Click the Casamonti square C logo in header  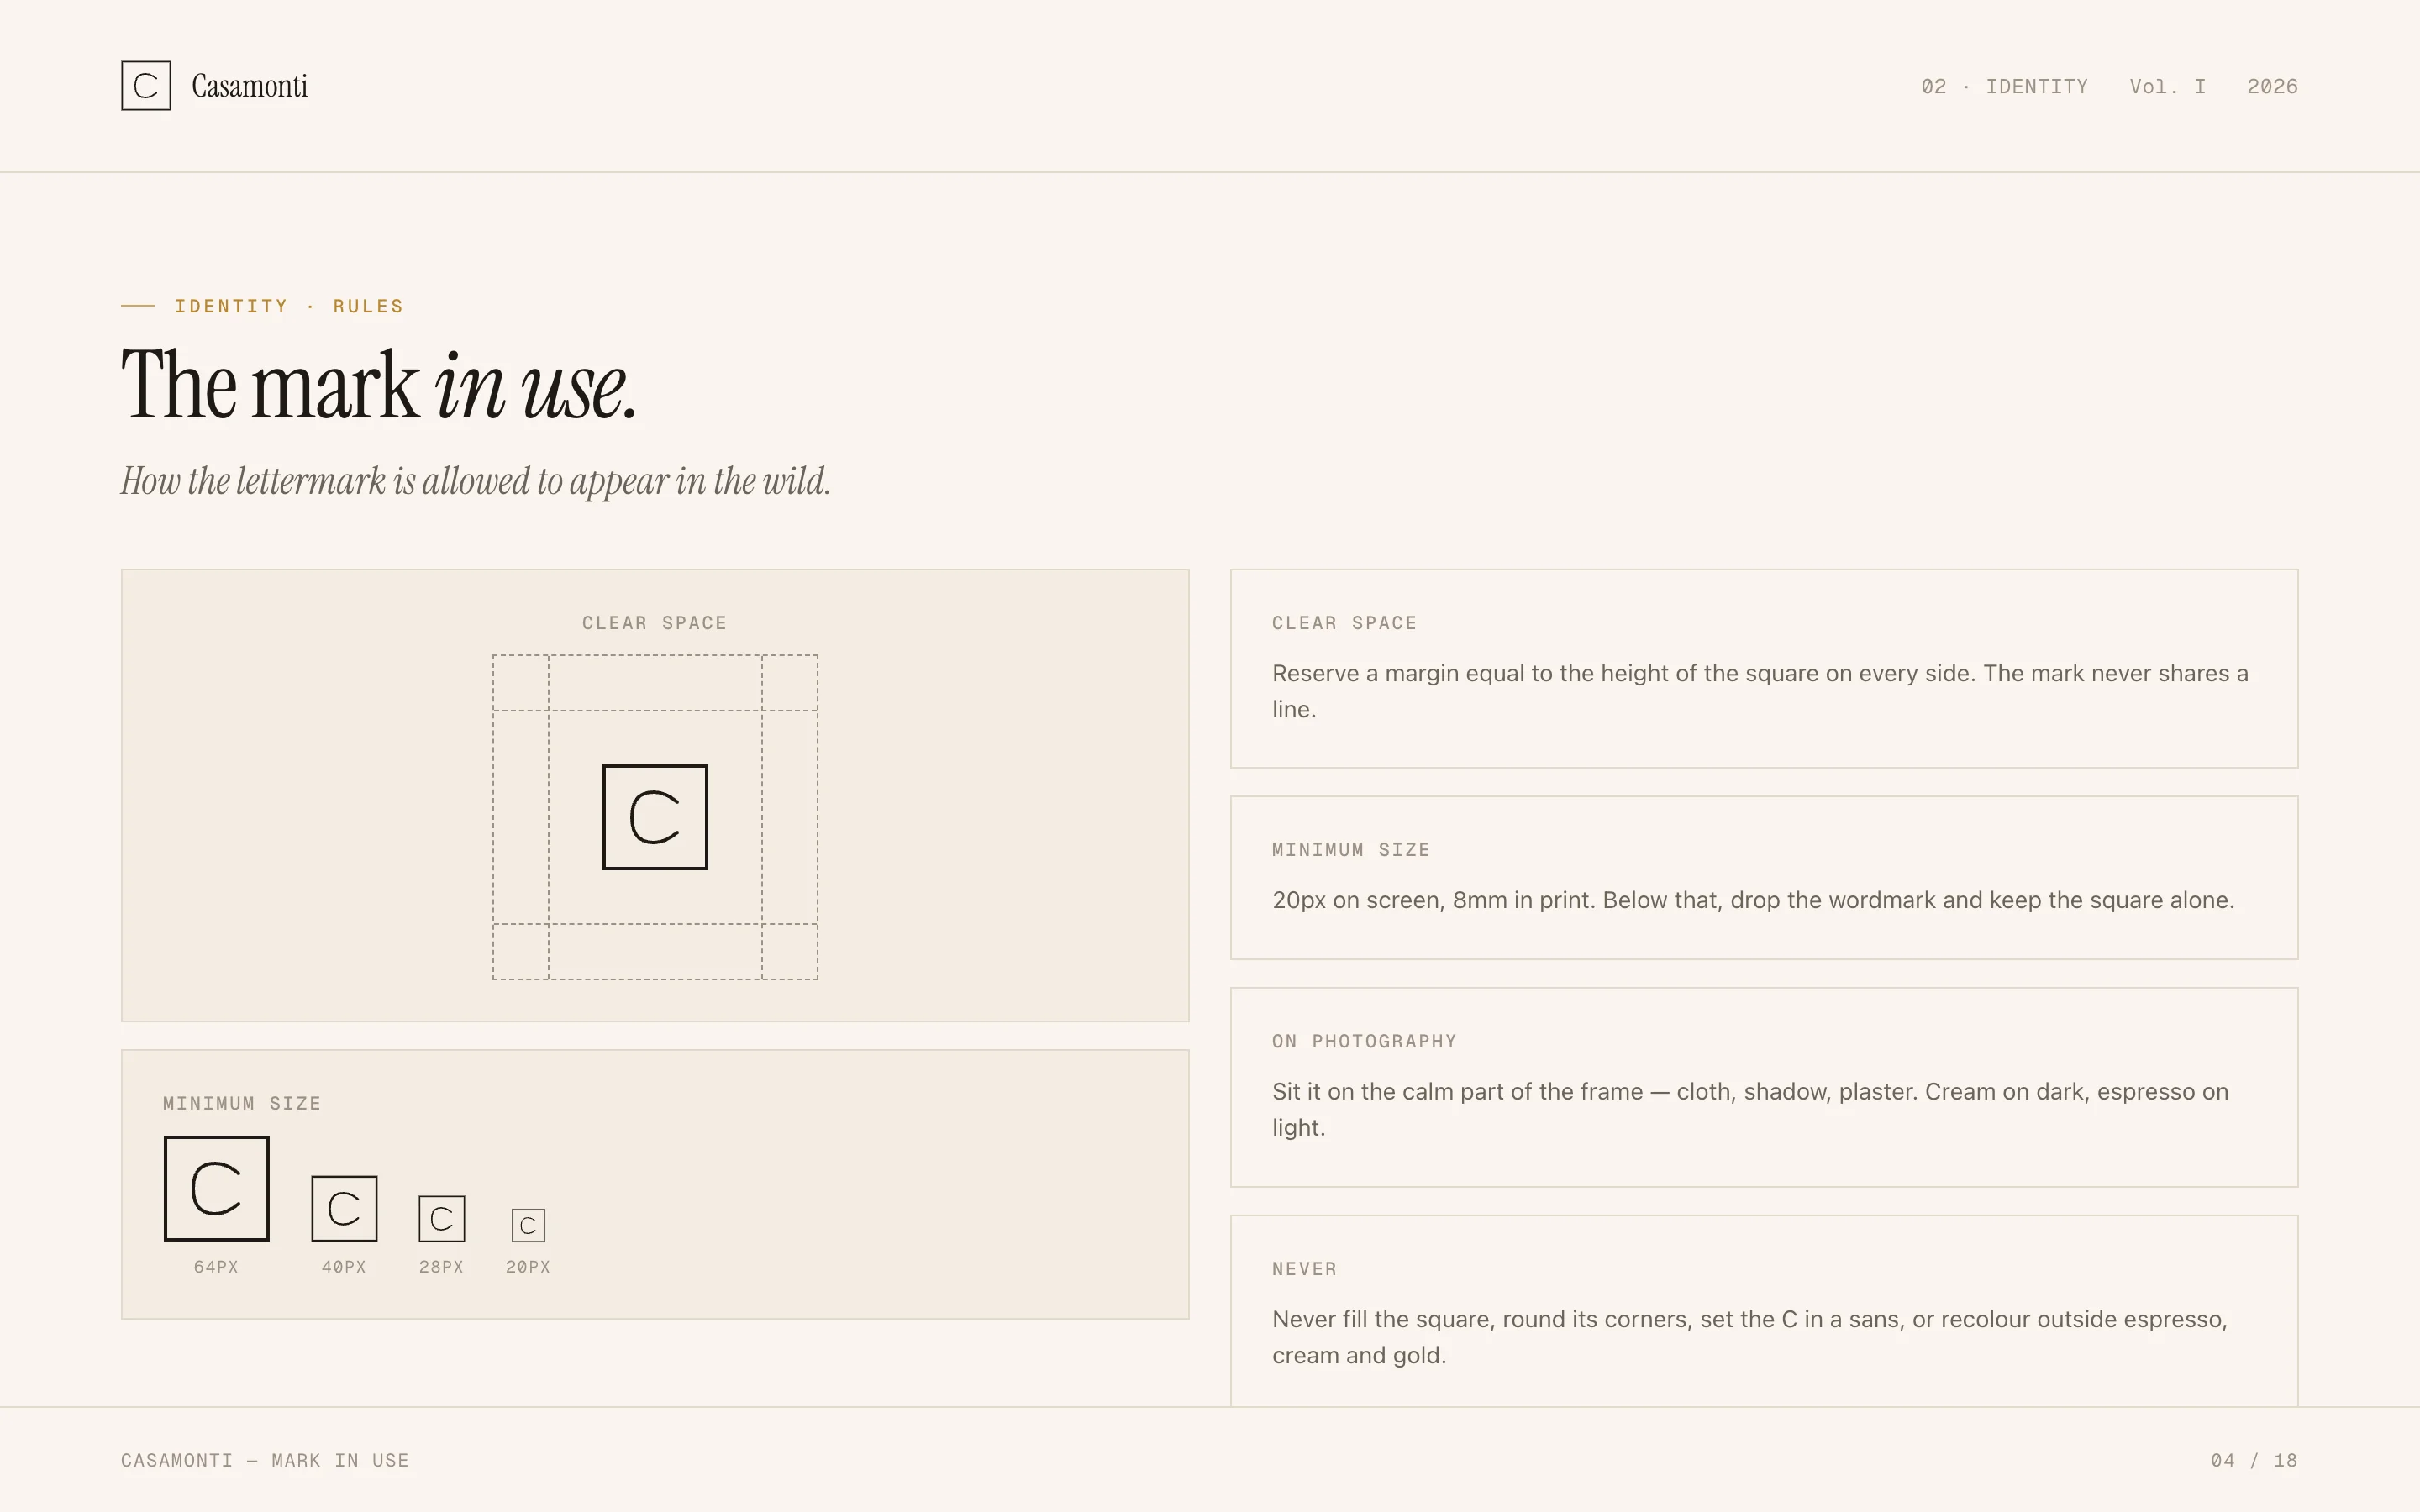point(146,86)
